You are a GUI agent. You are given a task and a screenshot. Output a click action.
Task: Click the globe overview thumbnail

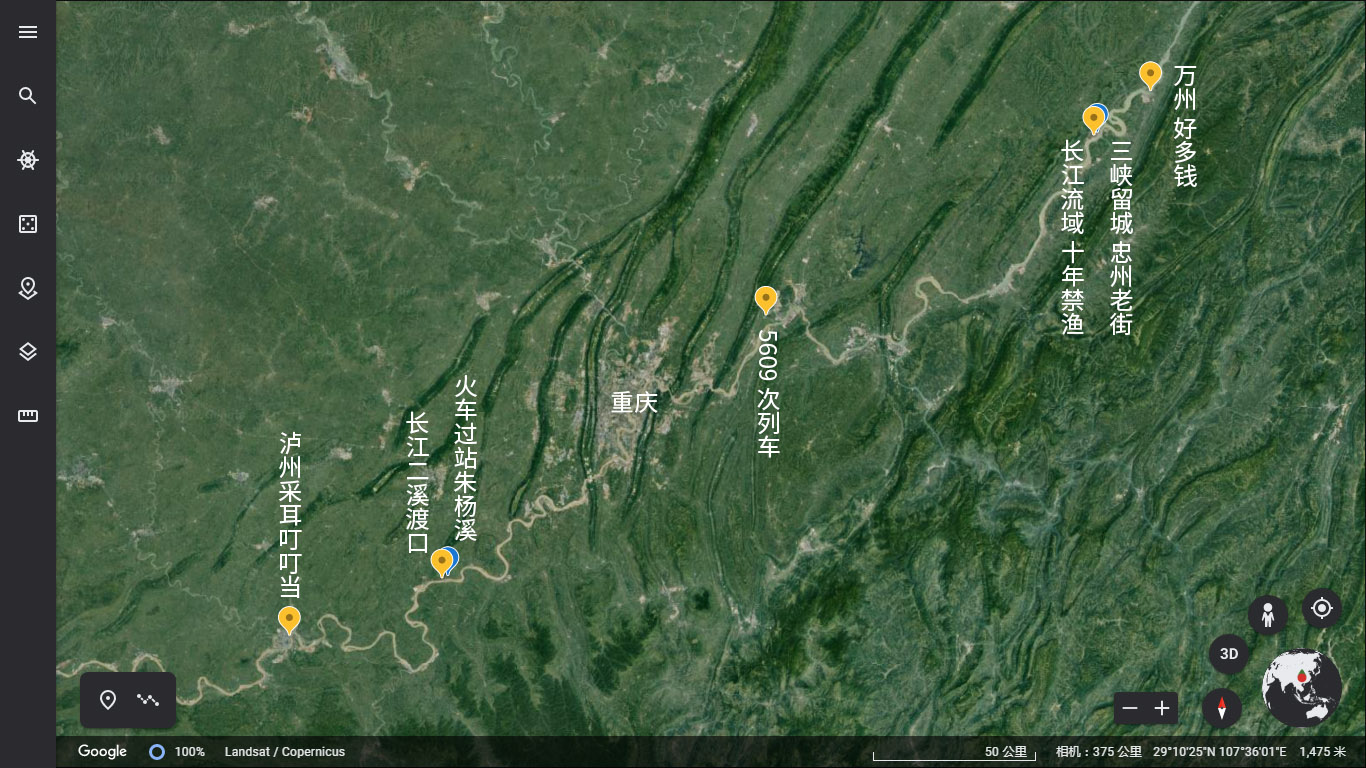coord(1302,688)
